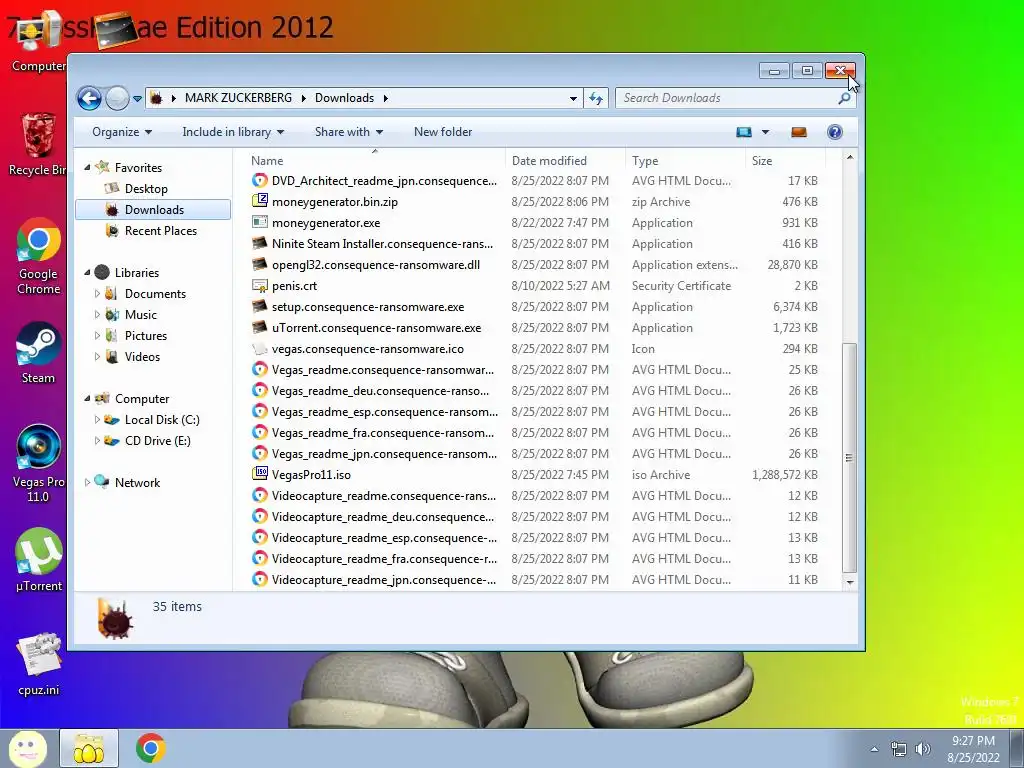
Task: Expand Local Disk (C:)
Action: 97,420
